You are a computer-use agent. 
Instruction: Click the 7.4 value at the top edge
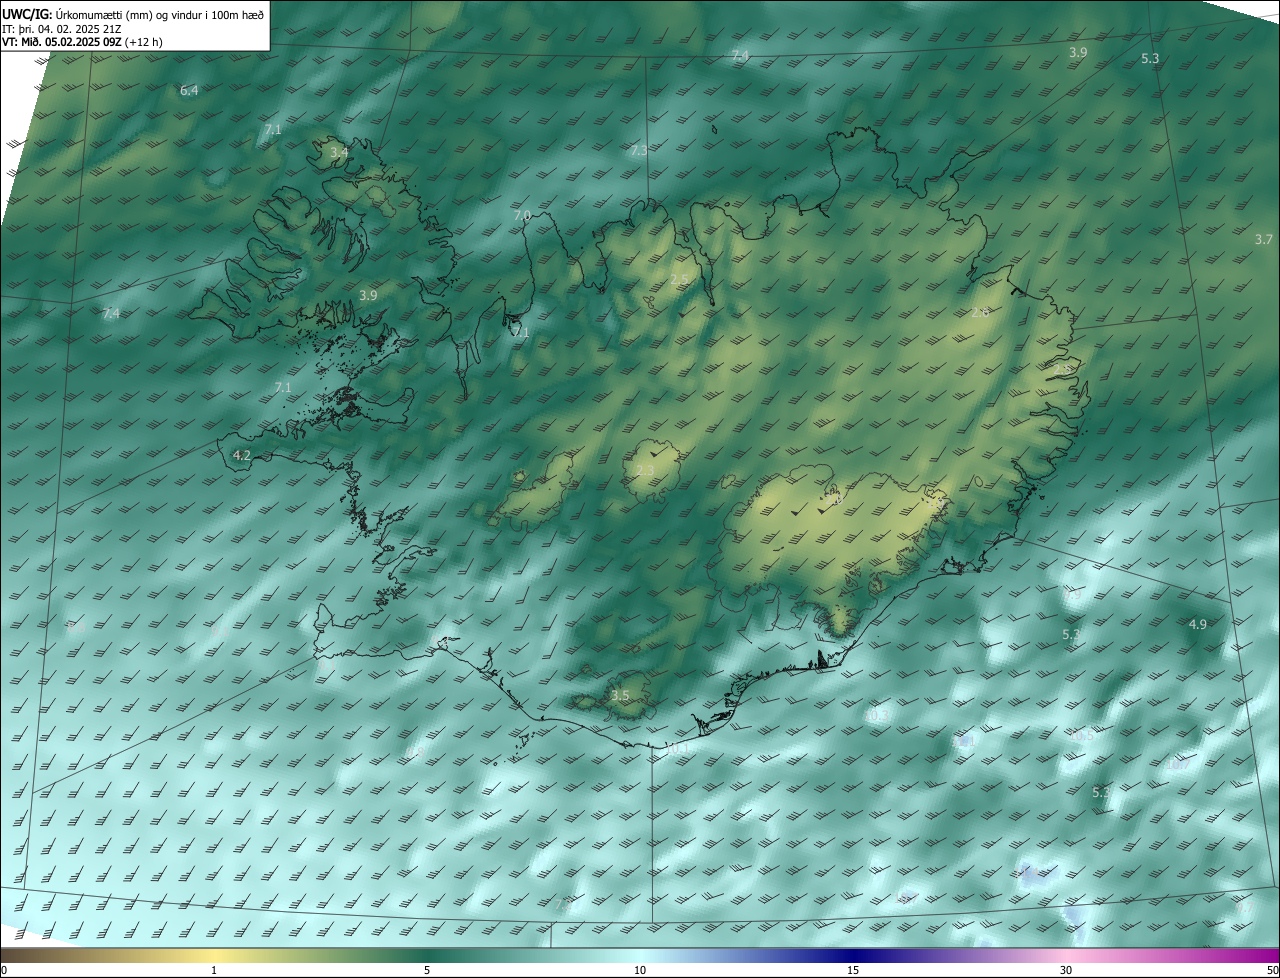click(x=740, y=55)
